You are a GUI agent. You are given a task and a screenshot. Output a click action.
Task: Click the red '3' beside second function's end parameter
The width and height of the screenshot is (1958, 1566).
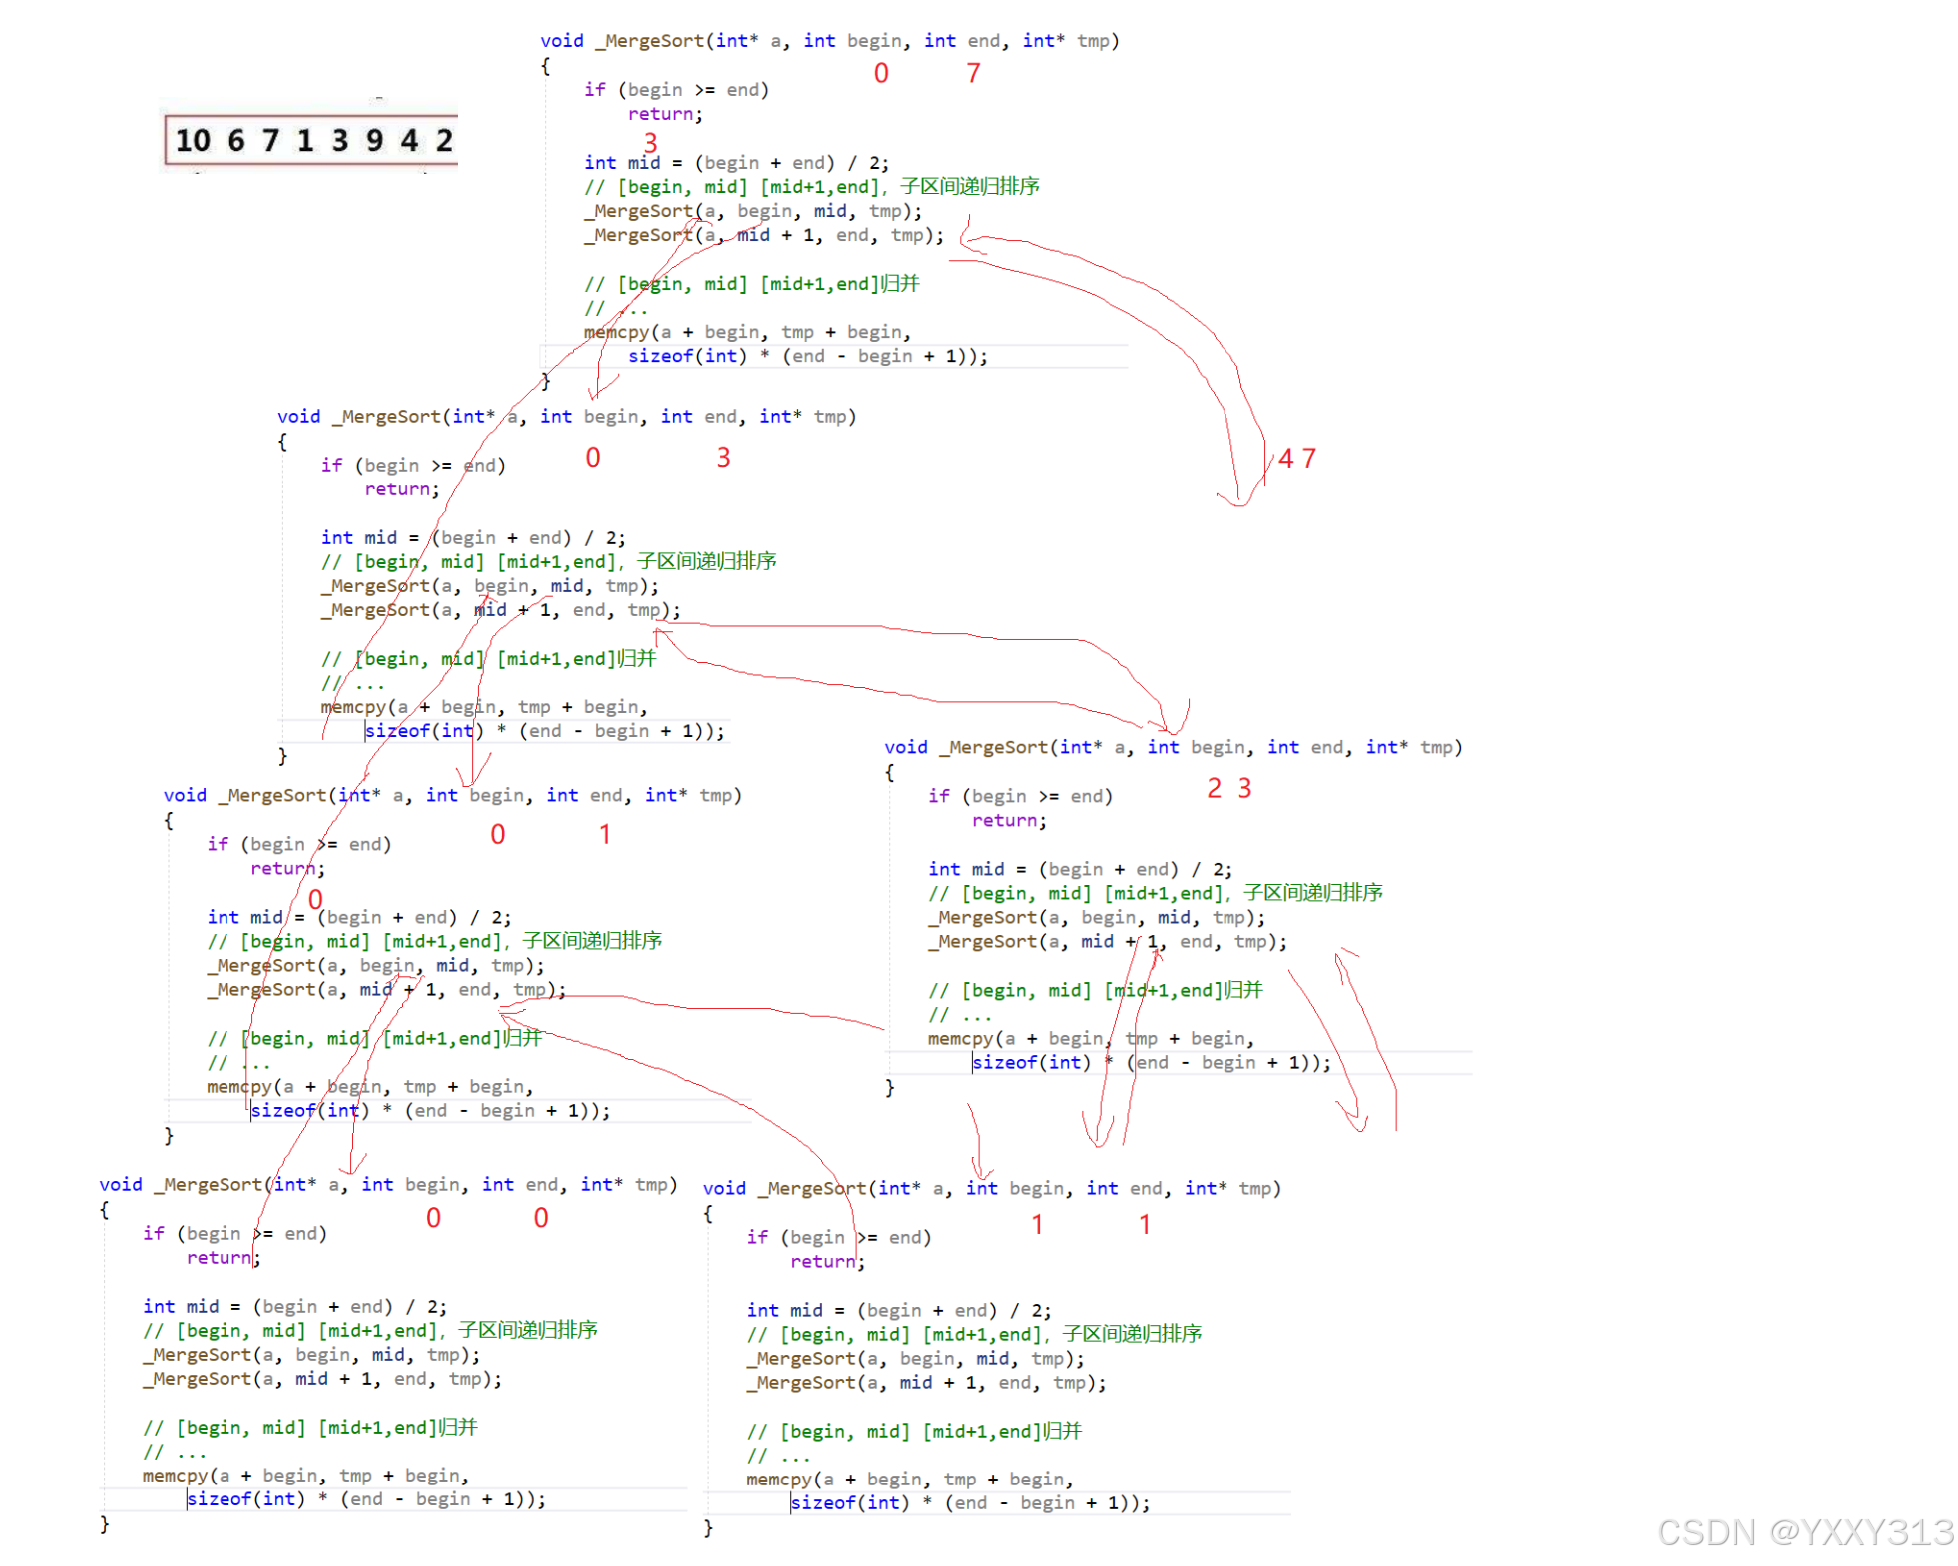pyautogui.click(x=723, y=458)
